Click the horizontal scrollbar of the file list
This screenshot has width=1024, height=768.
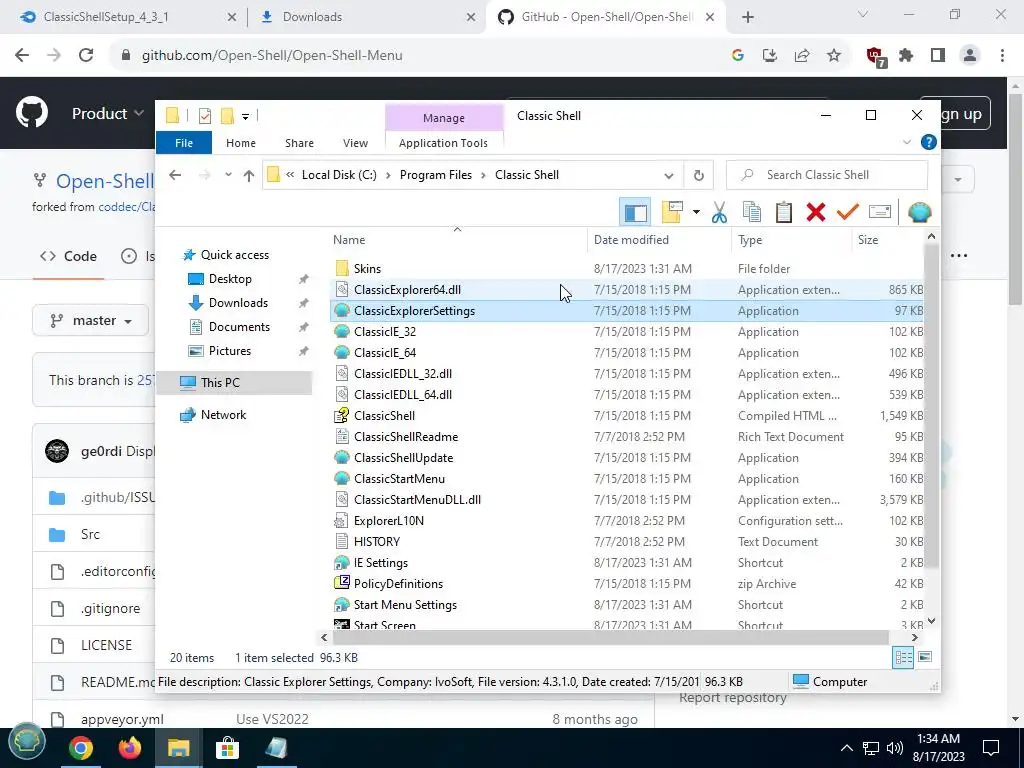coord(611,637)
